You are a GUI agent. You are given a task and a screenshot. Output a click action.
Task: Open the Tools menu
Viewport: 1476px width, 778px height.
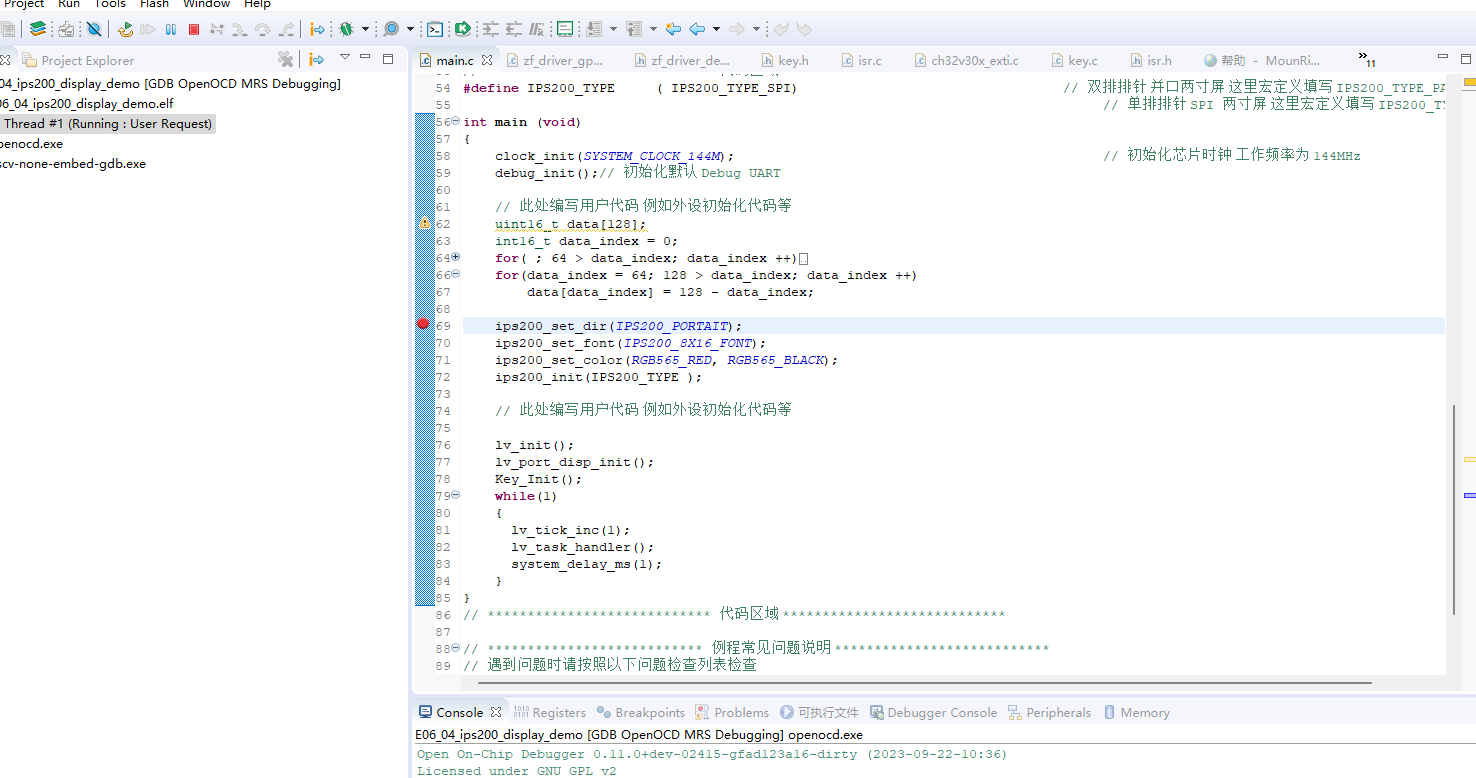click(110, 4)
